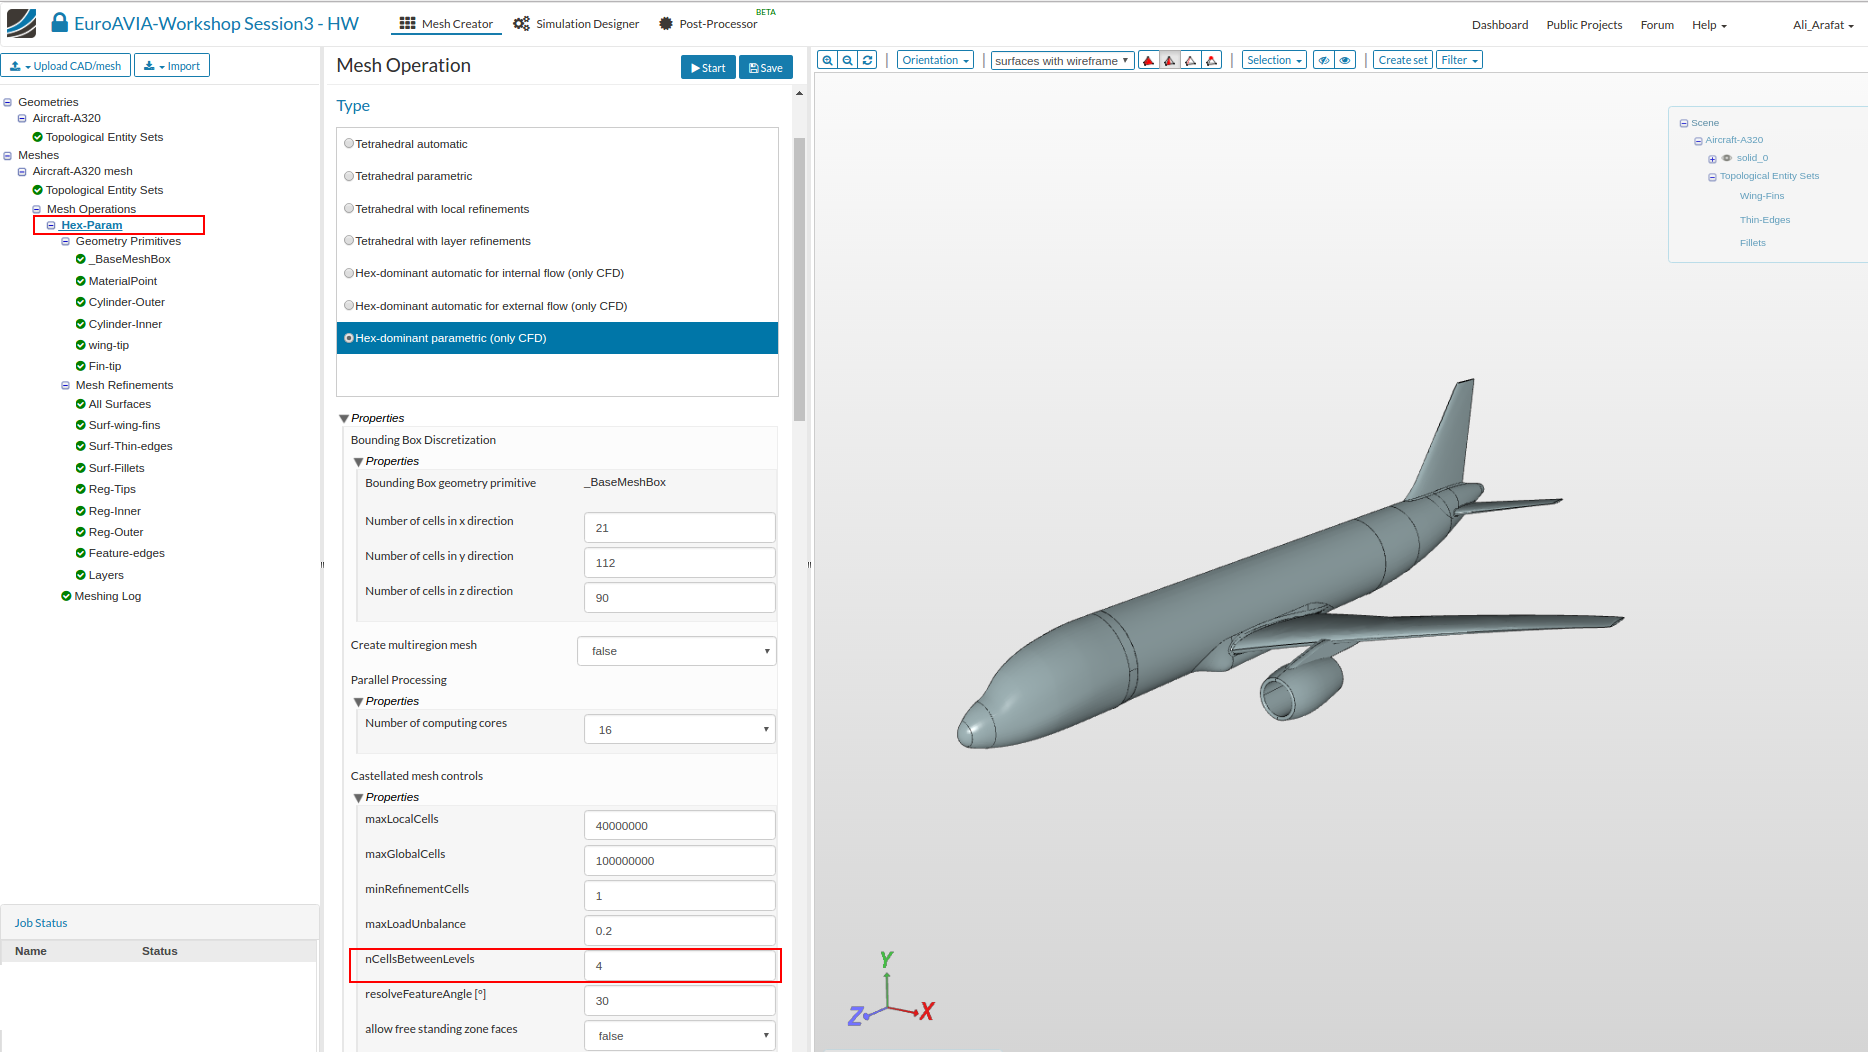
Task: Click the hide selection crossed-eye icon
Action: pyautogui.click(x=1324, y=60)
